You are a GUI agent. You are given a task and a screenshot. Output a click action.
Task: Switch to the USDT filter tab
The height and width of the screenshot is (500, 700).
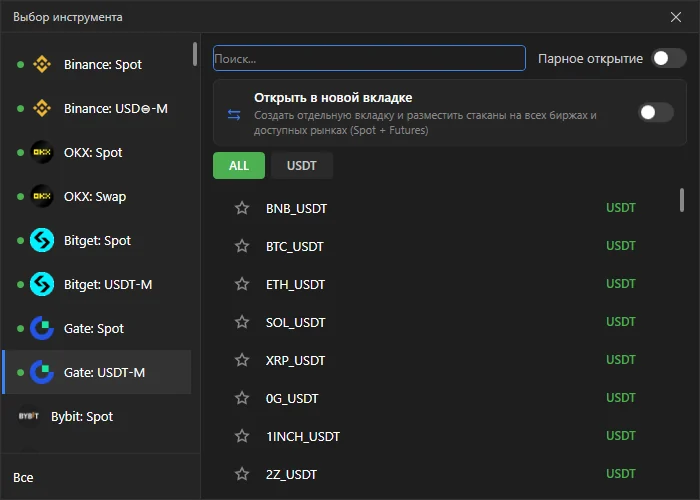(x=302, y=166)
